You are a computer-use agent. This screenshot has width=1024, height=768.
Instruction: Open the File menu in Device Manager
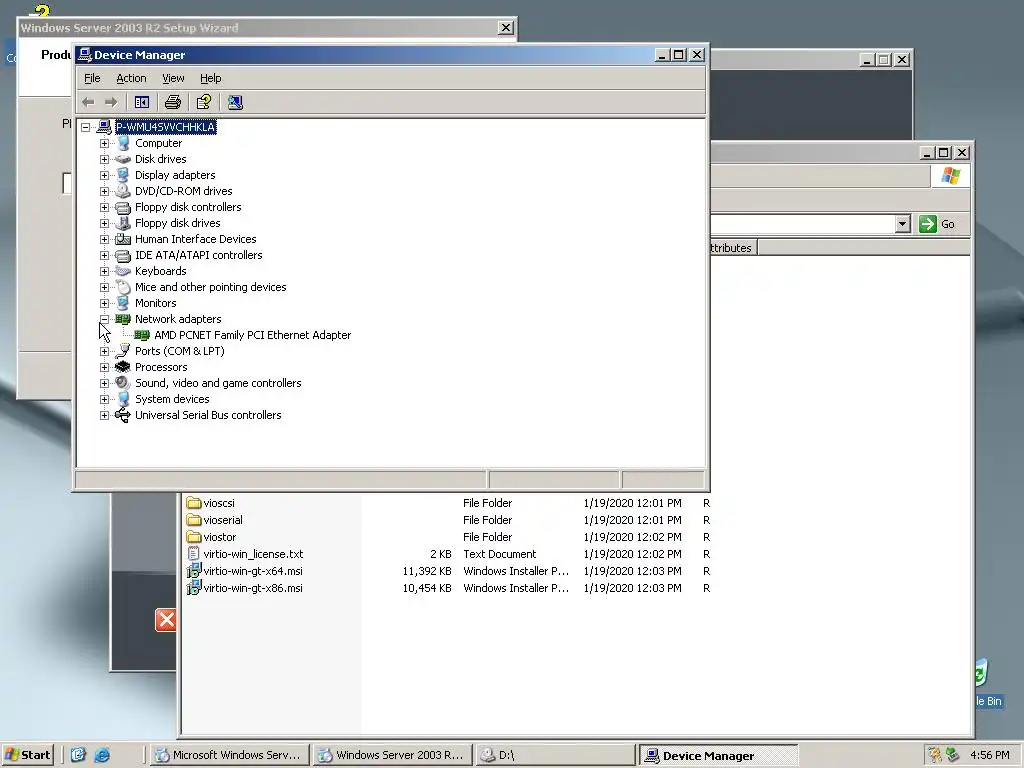pyautogui.click(x=92, y=78)
